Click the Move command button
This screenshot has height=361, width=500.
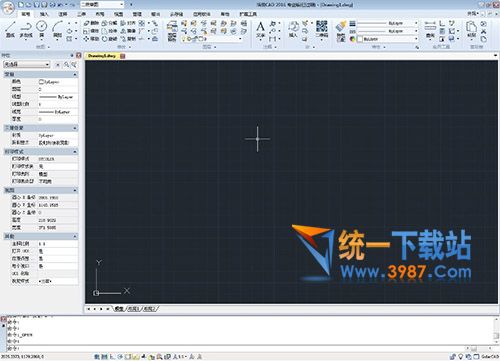click(x=91, y=39)
